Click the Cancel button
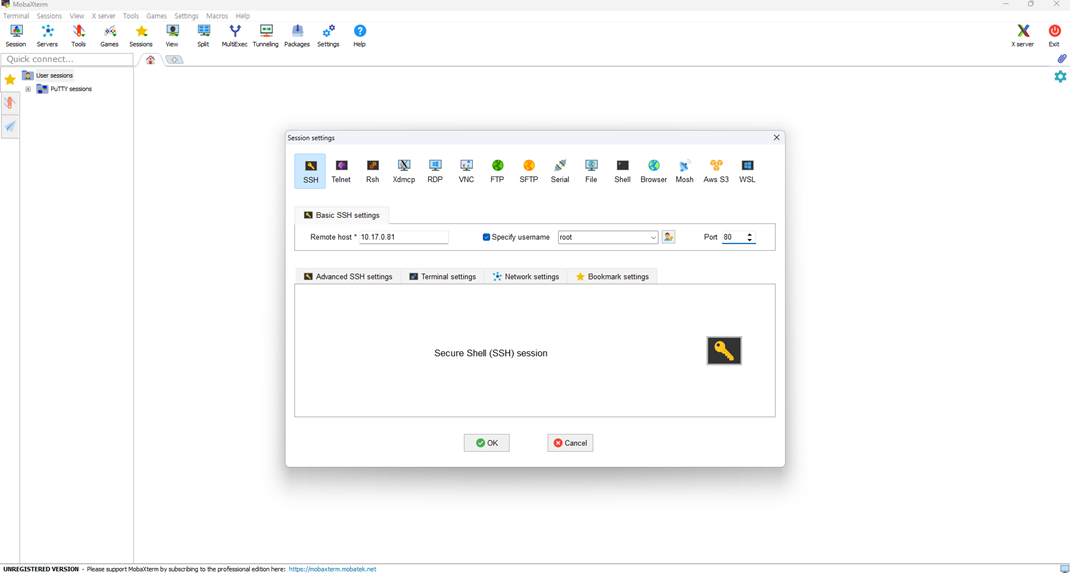The height and width of the screenshot is (573, 1070). [x=570, y=443]
